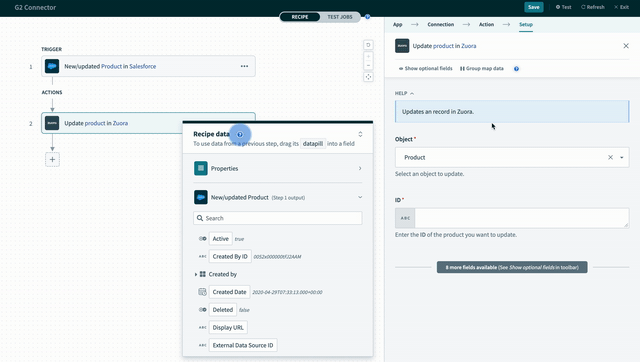Image resolution: width=640 pixels, height=362 pixels.
Task: Select the Created By ID datapill
Action: tap(230, 256)
